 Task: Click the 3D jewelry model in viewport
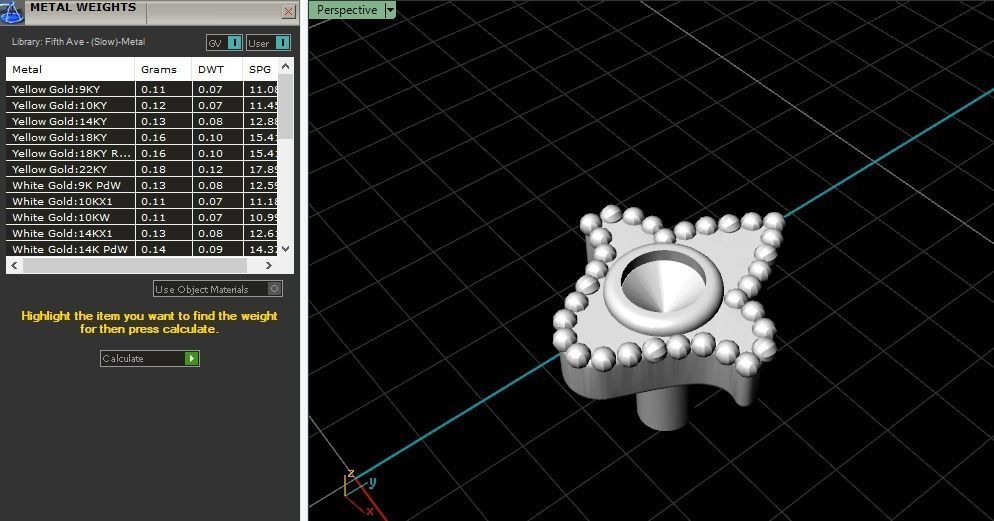(x=669, y=317)
